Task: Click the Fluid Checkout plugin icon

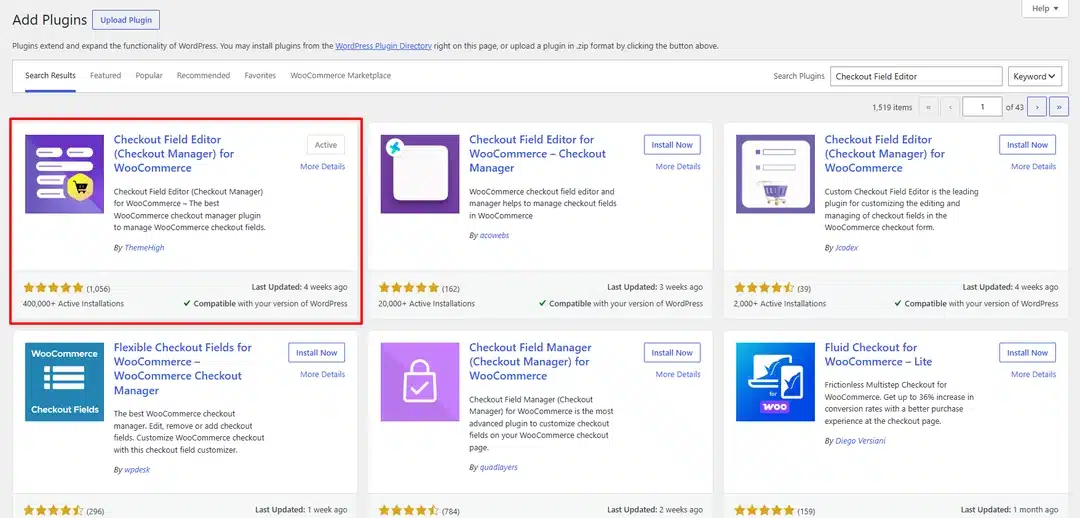Action: tap(776, 382)
